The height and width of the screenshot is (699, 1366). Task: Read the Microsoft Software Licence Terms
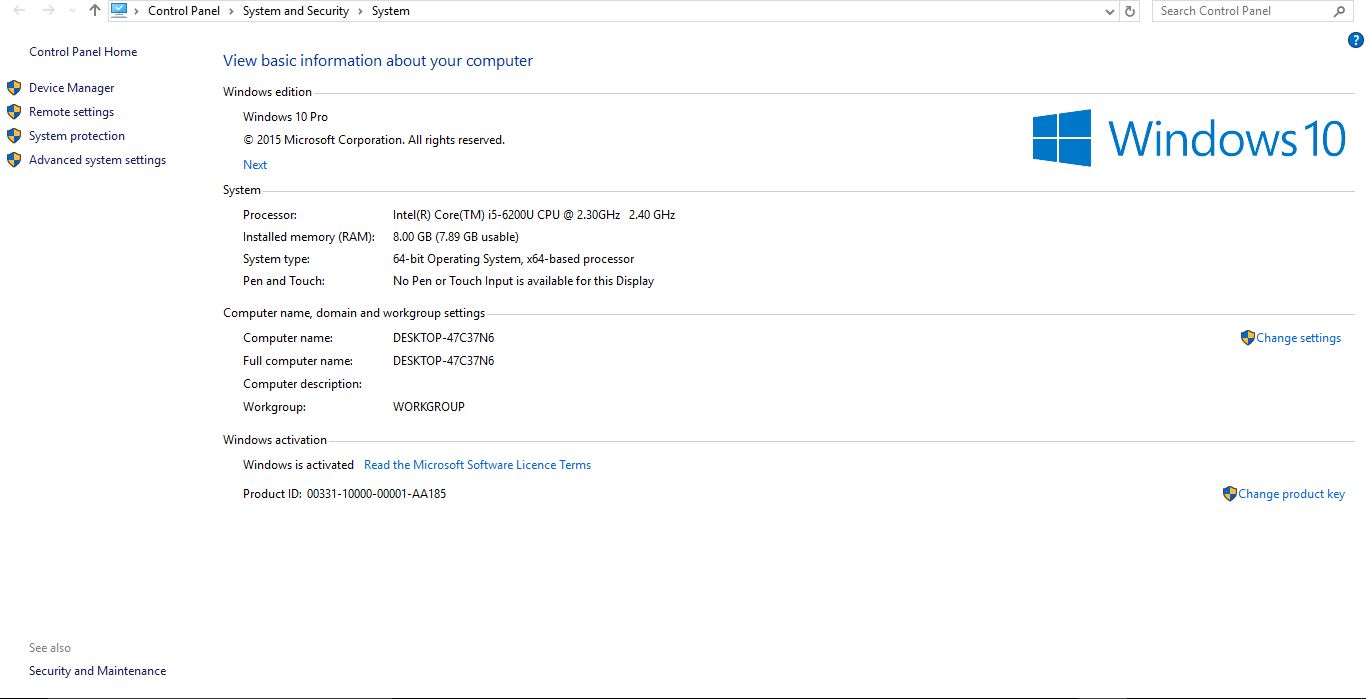click(x=477, y=465)
